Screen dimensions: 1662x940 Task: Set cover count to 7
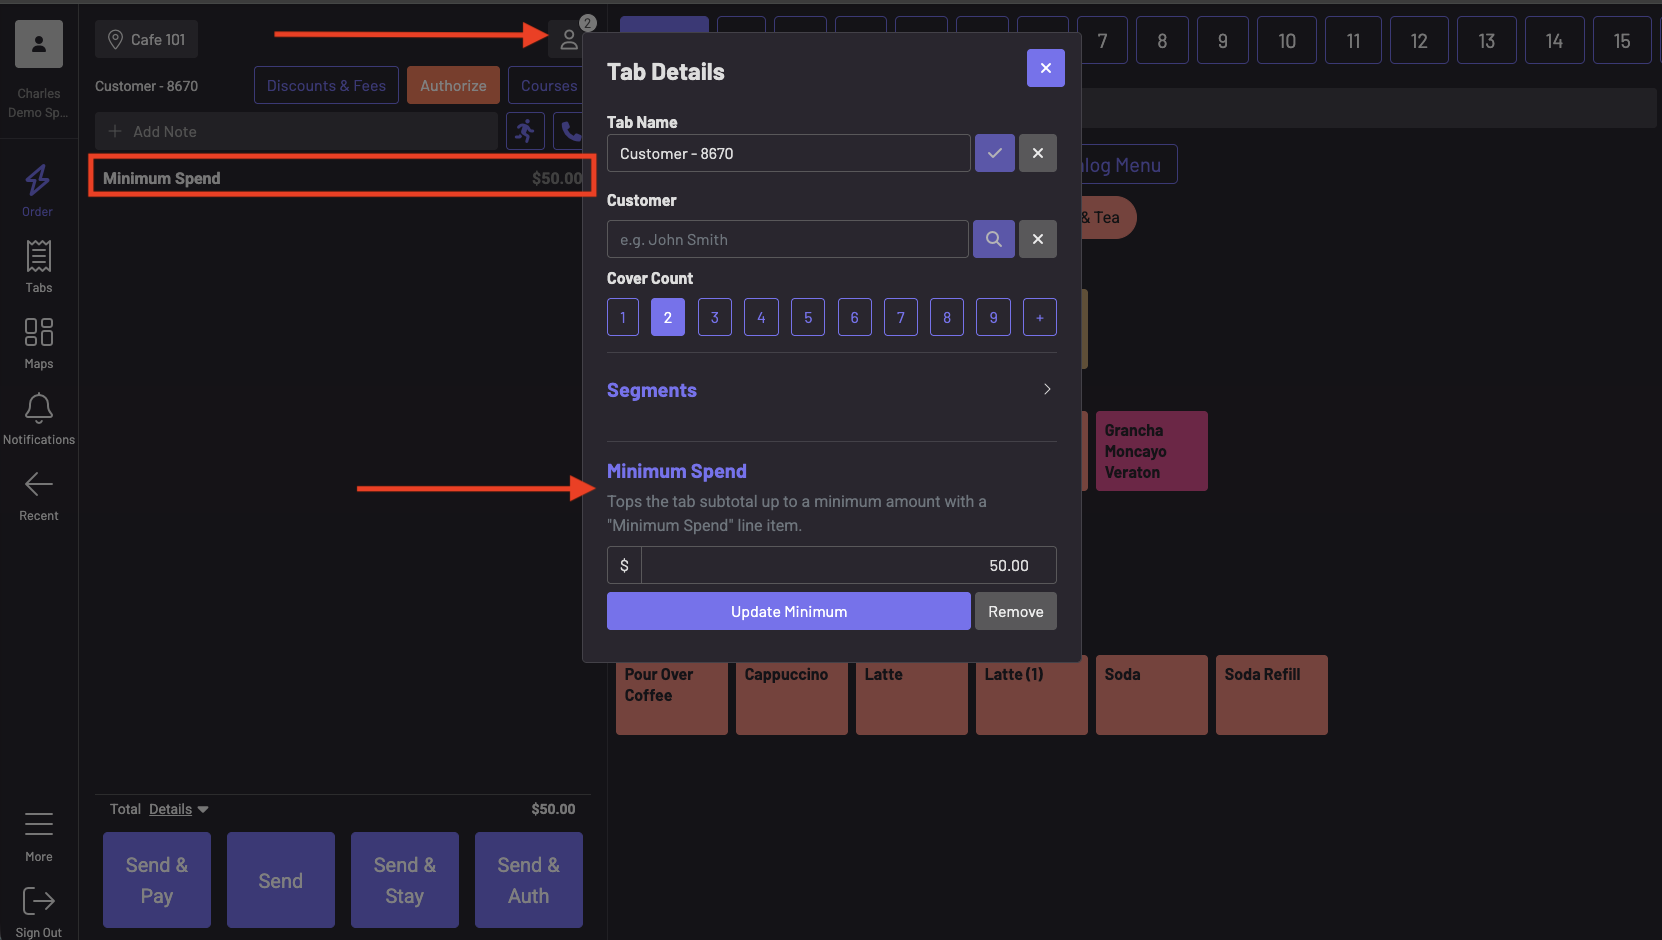(x=901, y=317)
